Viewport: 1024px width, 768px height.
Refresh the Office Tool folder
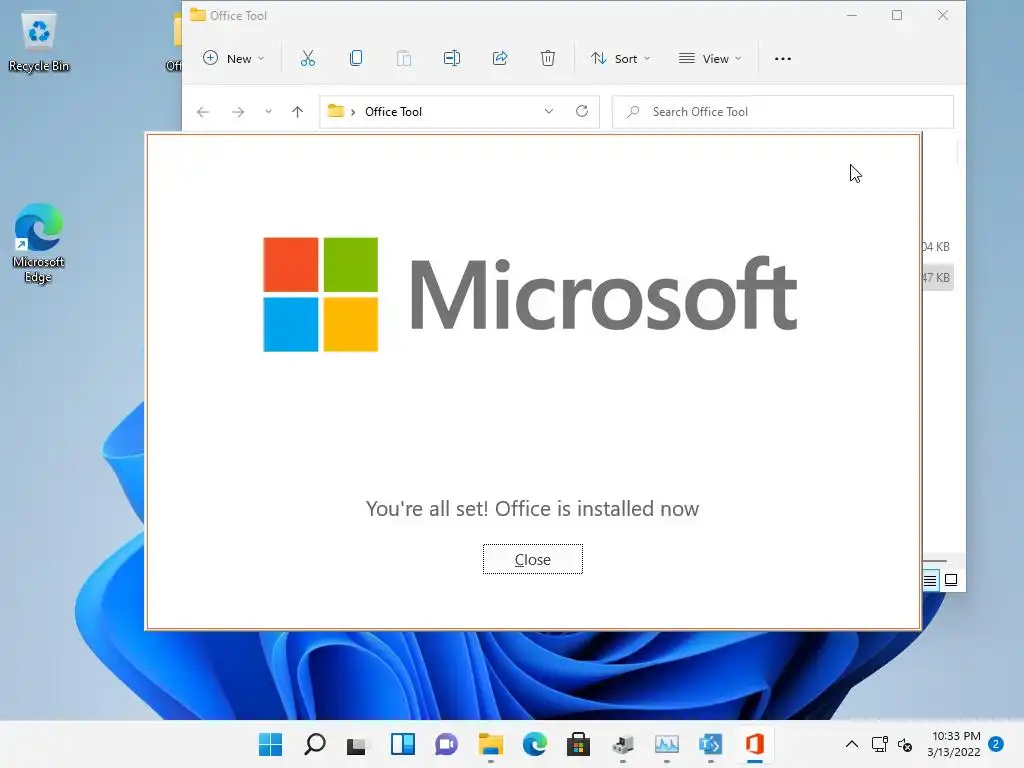click(582, 111)
